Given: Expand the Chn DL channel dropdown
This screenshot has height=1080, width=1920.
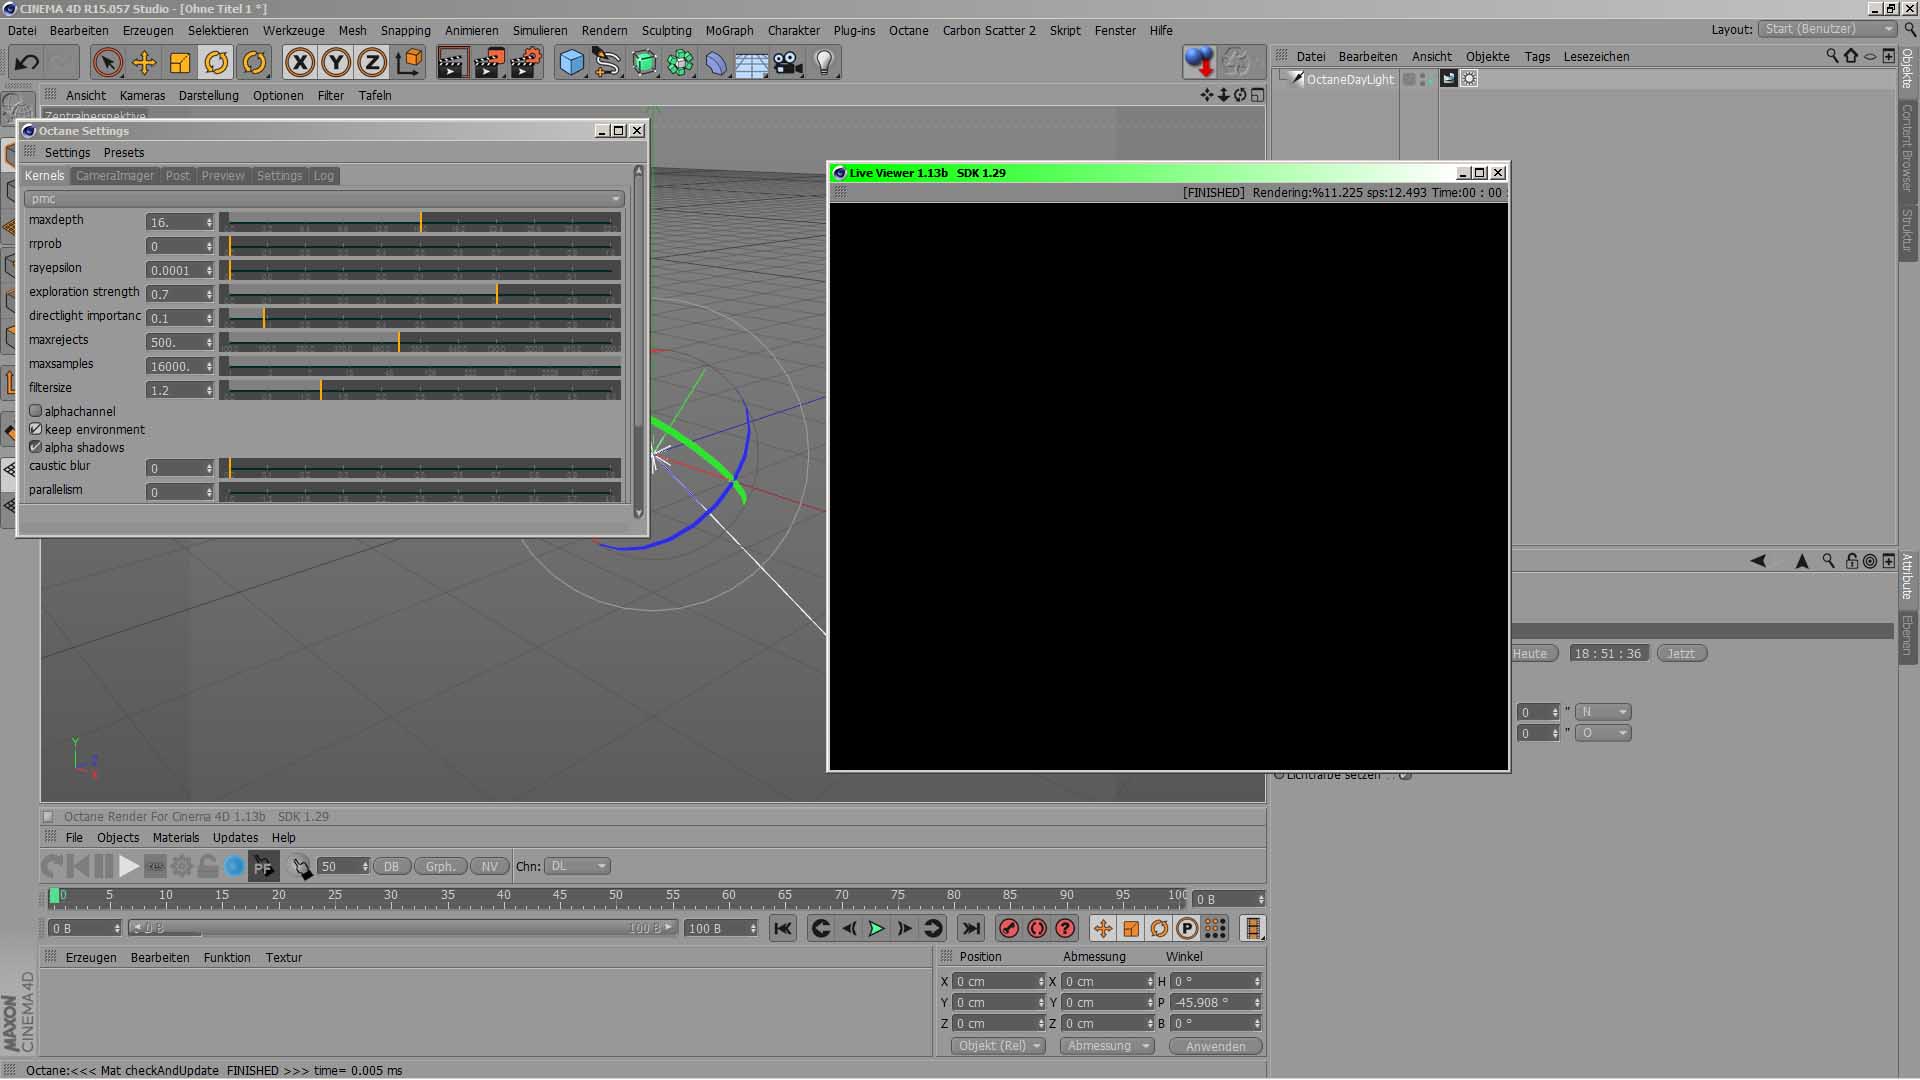Looking at the screenshot, I should 578,867.
